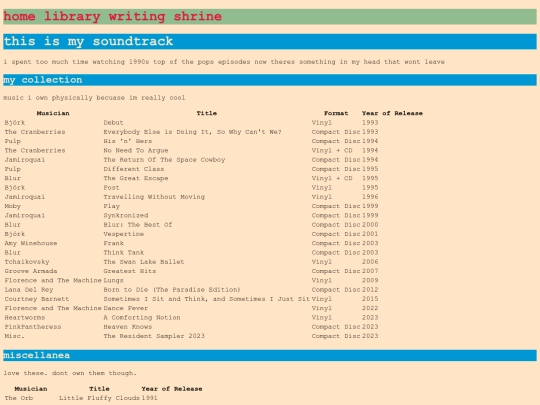
Task: Select the Tchaikovsky musician cell
Action: 27,262
